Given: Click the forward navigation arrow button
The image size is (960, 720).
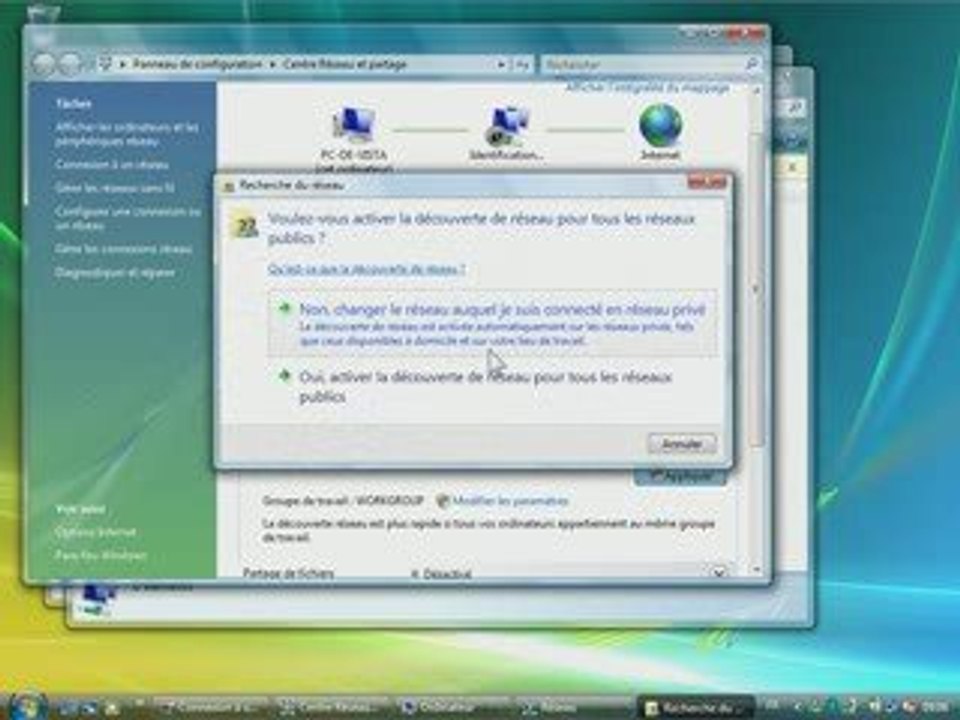Looking at the screenshot, I should 71,64.
